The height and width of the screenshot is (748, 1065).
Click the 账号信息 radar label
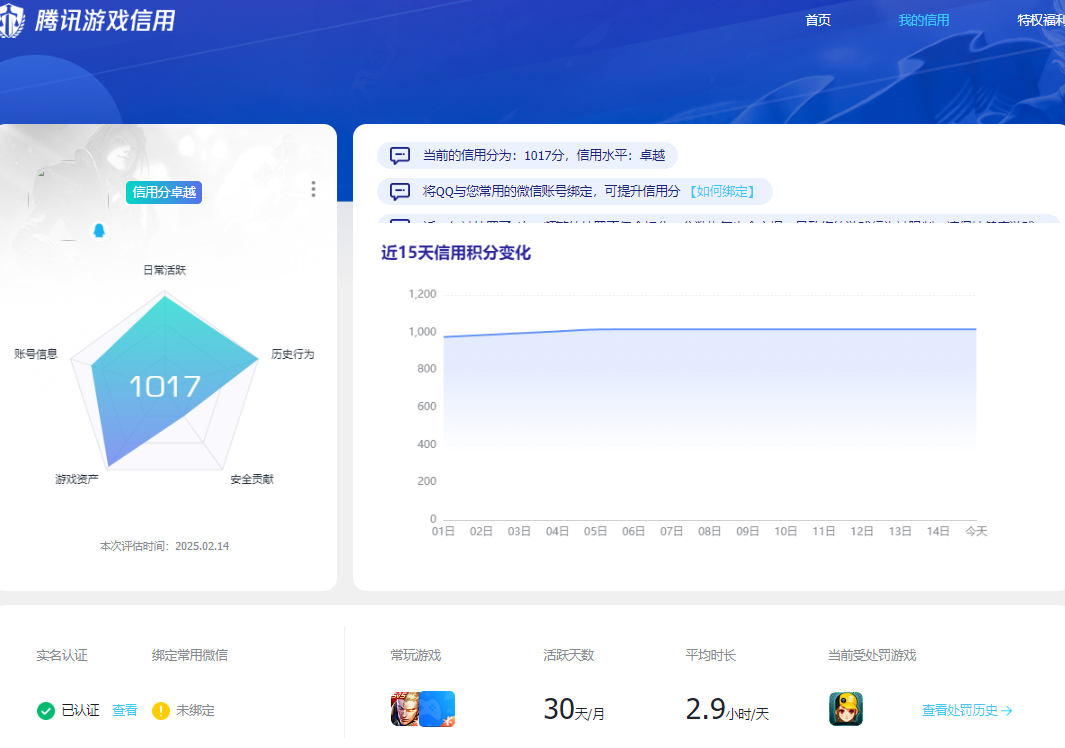(x=36, y=354)
